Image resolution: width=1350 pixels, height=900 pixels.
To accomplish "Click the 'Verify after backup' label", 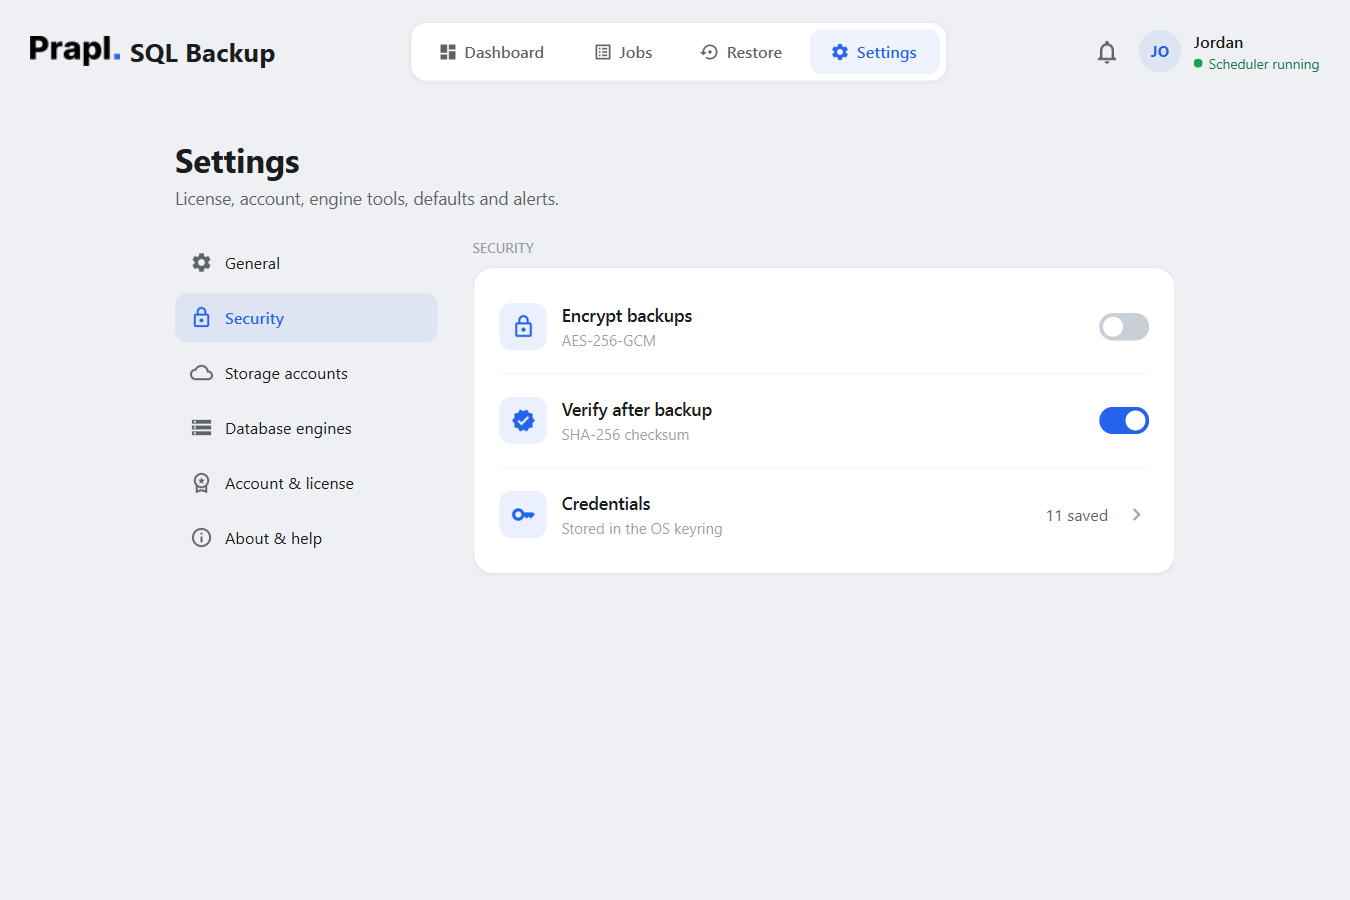I will (637, 410).
